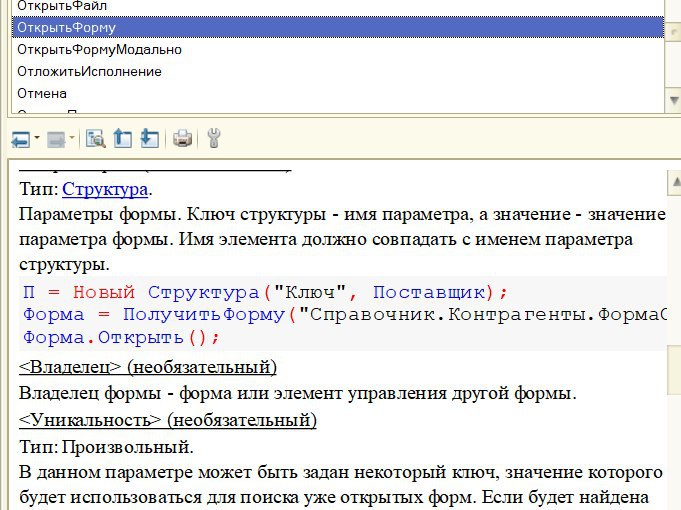The image size is (681, 510).
Task: Click the sentence starting with Владелец формы
Action: click(298, 394)
